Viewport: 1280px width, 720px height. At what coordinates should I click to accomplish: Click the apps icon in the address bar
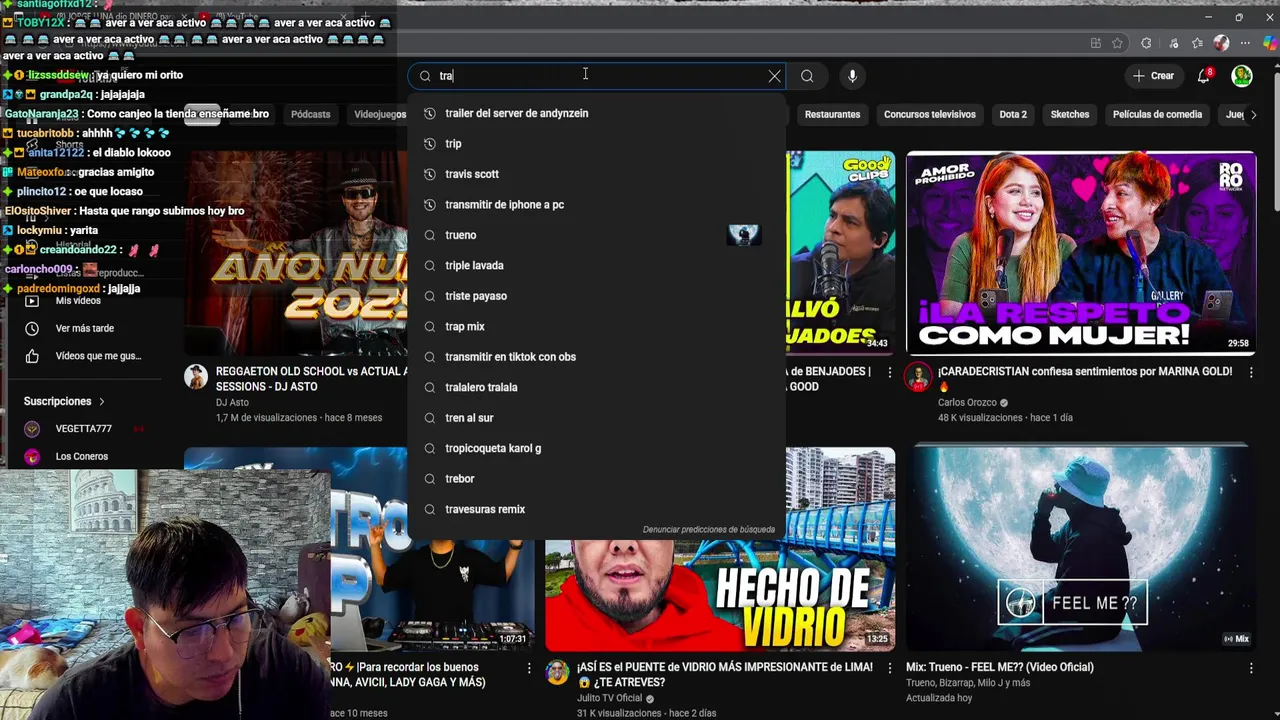1096,43
